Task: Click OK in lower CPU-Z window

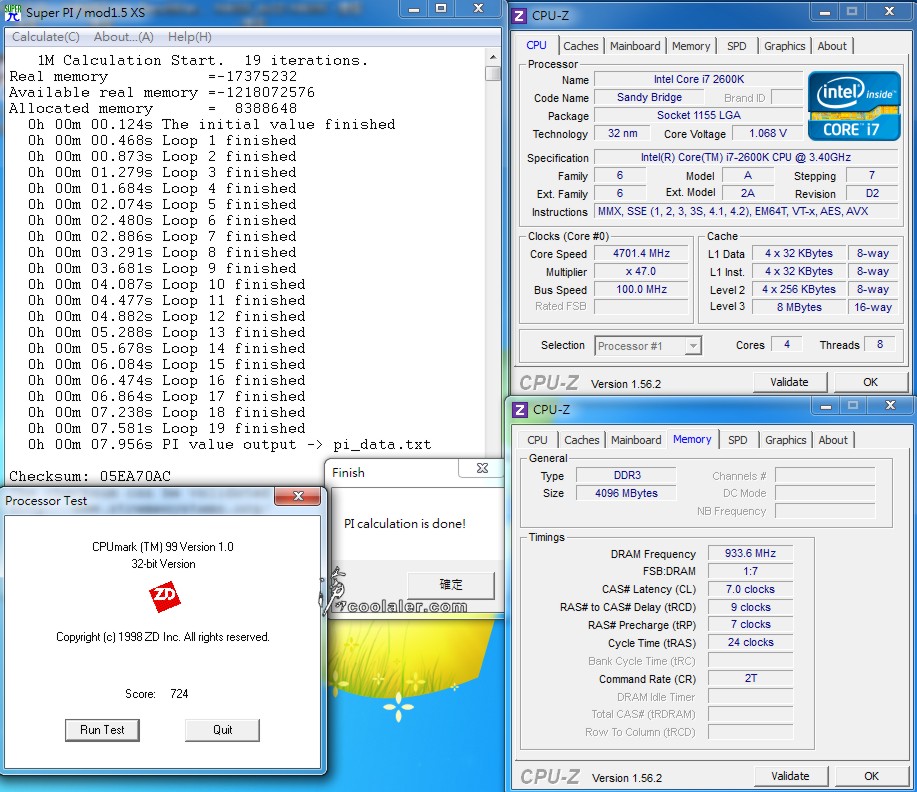Action: [871, 776]
